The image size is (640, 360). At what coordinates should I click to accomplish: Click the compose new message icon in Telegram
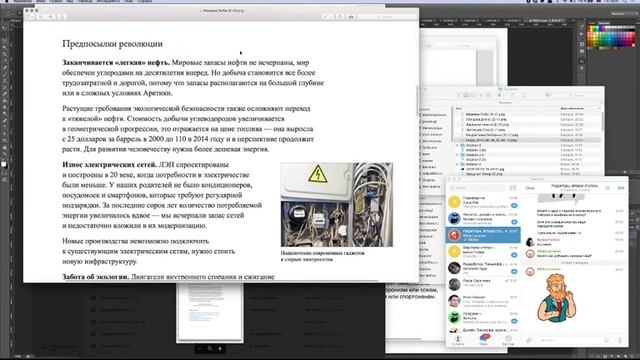[x=513, y=188]
